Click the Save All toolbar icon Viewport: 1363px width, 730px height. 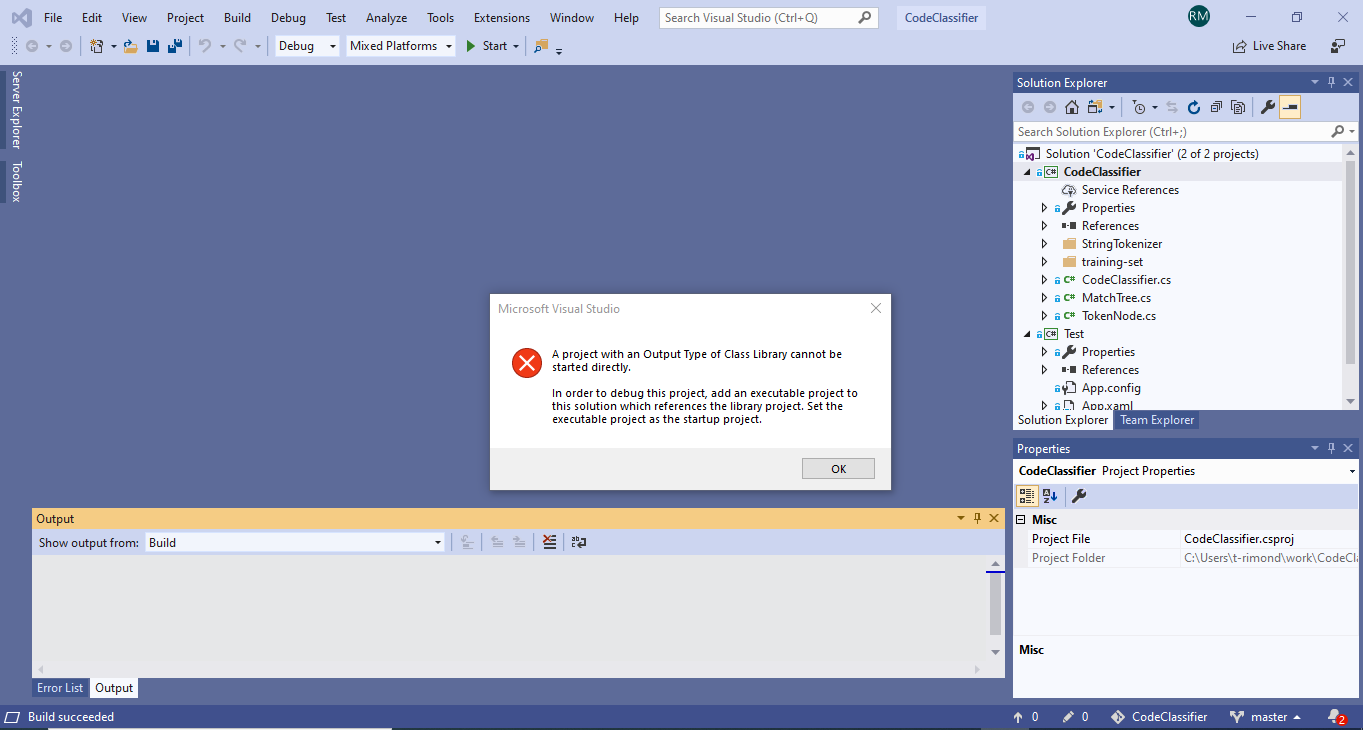pyautogui.click(x=174, y=46)
